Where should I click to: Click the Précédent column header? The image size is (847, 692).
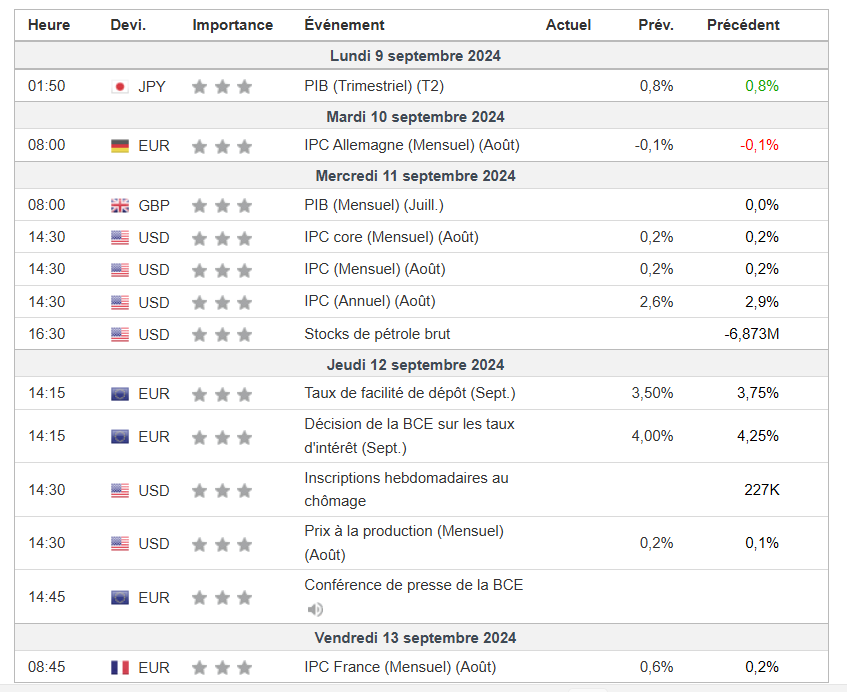pos(743,25)
